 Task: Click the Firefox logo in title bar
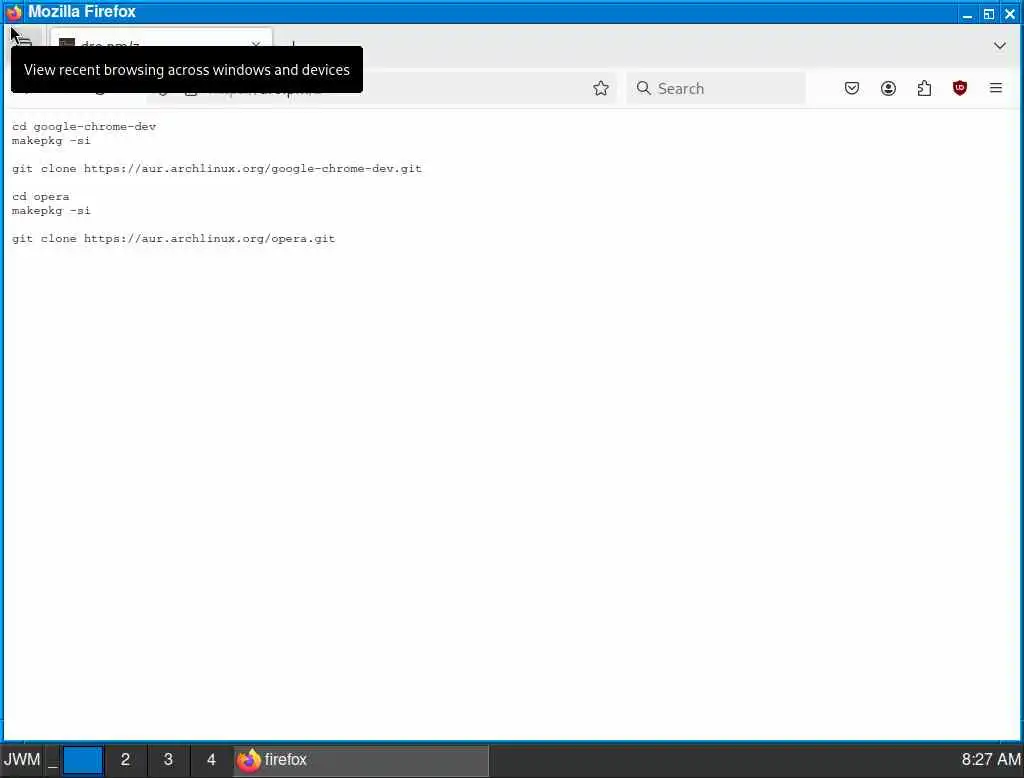tap(14, 12)
